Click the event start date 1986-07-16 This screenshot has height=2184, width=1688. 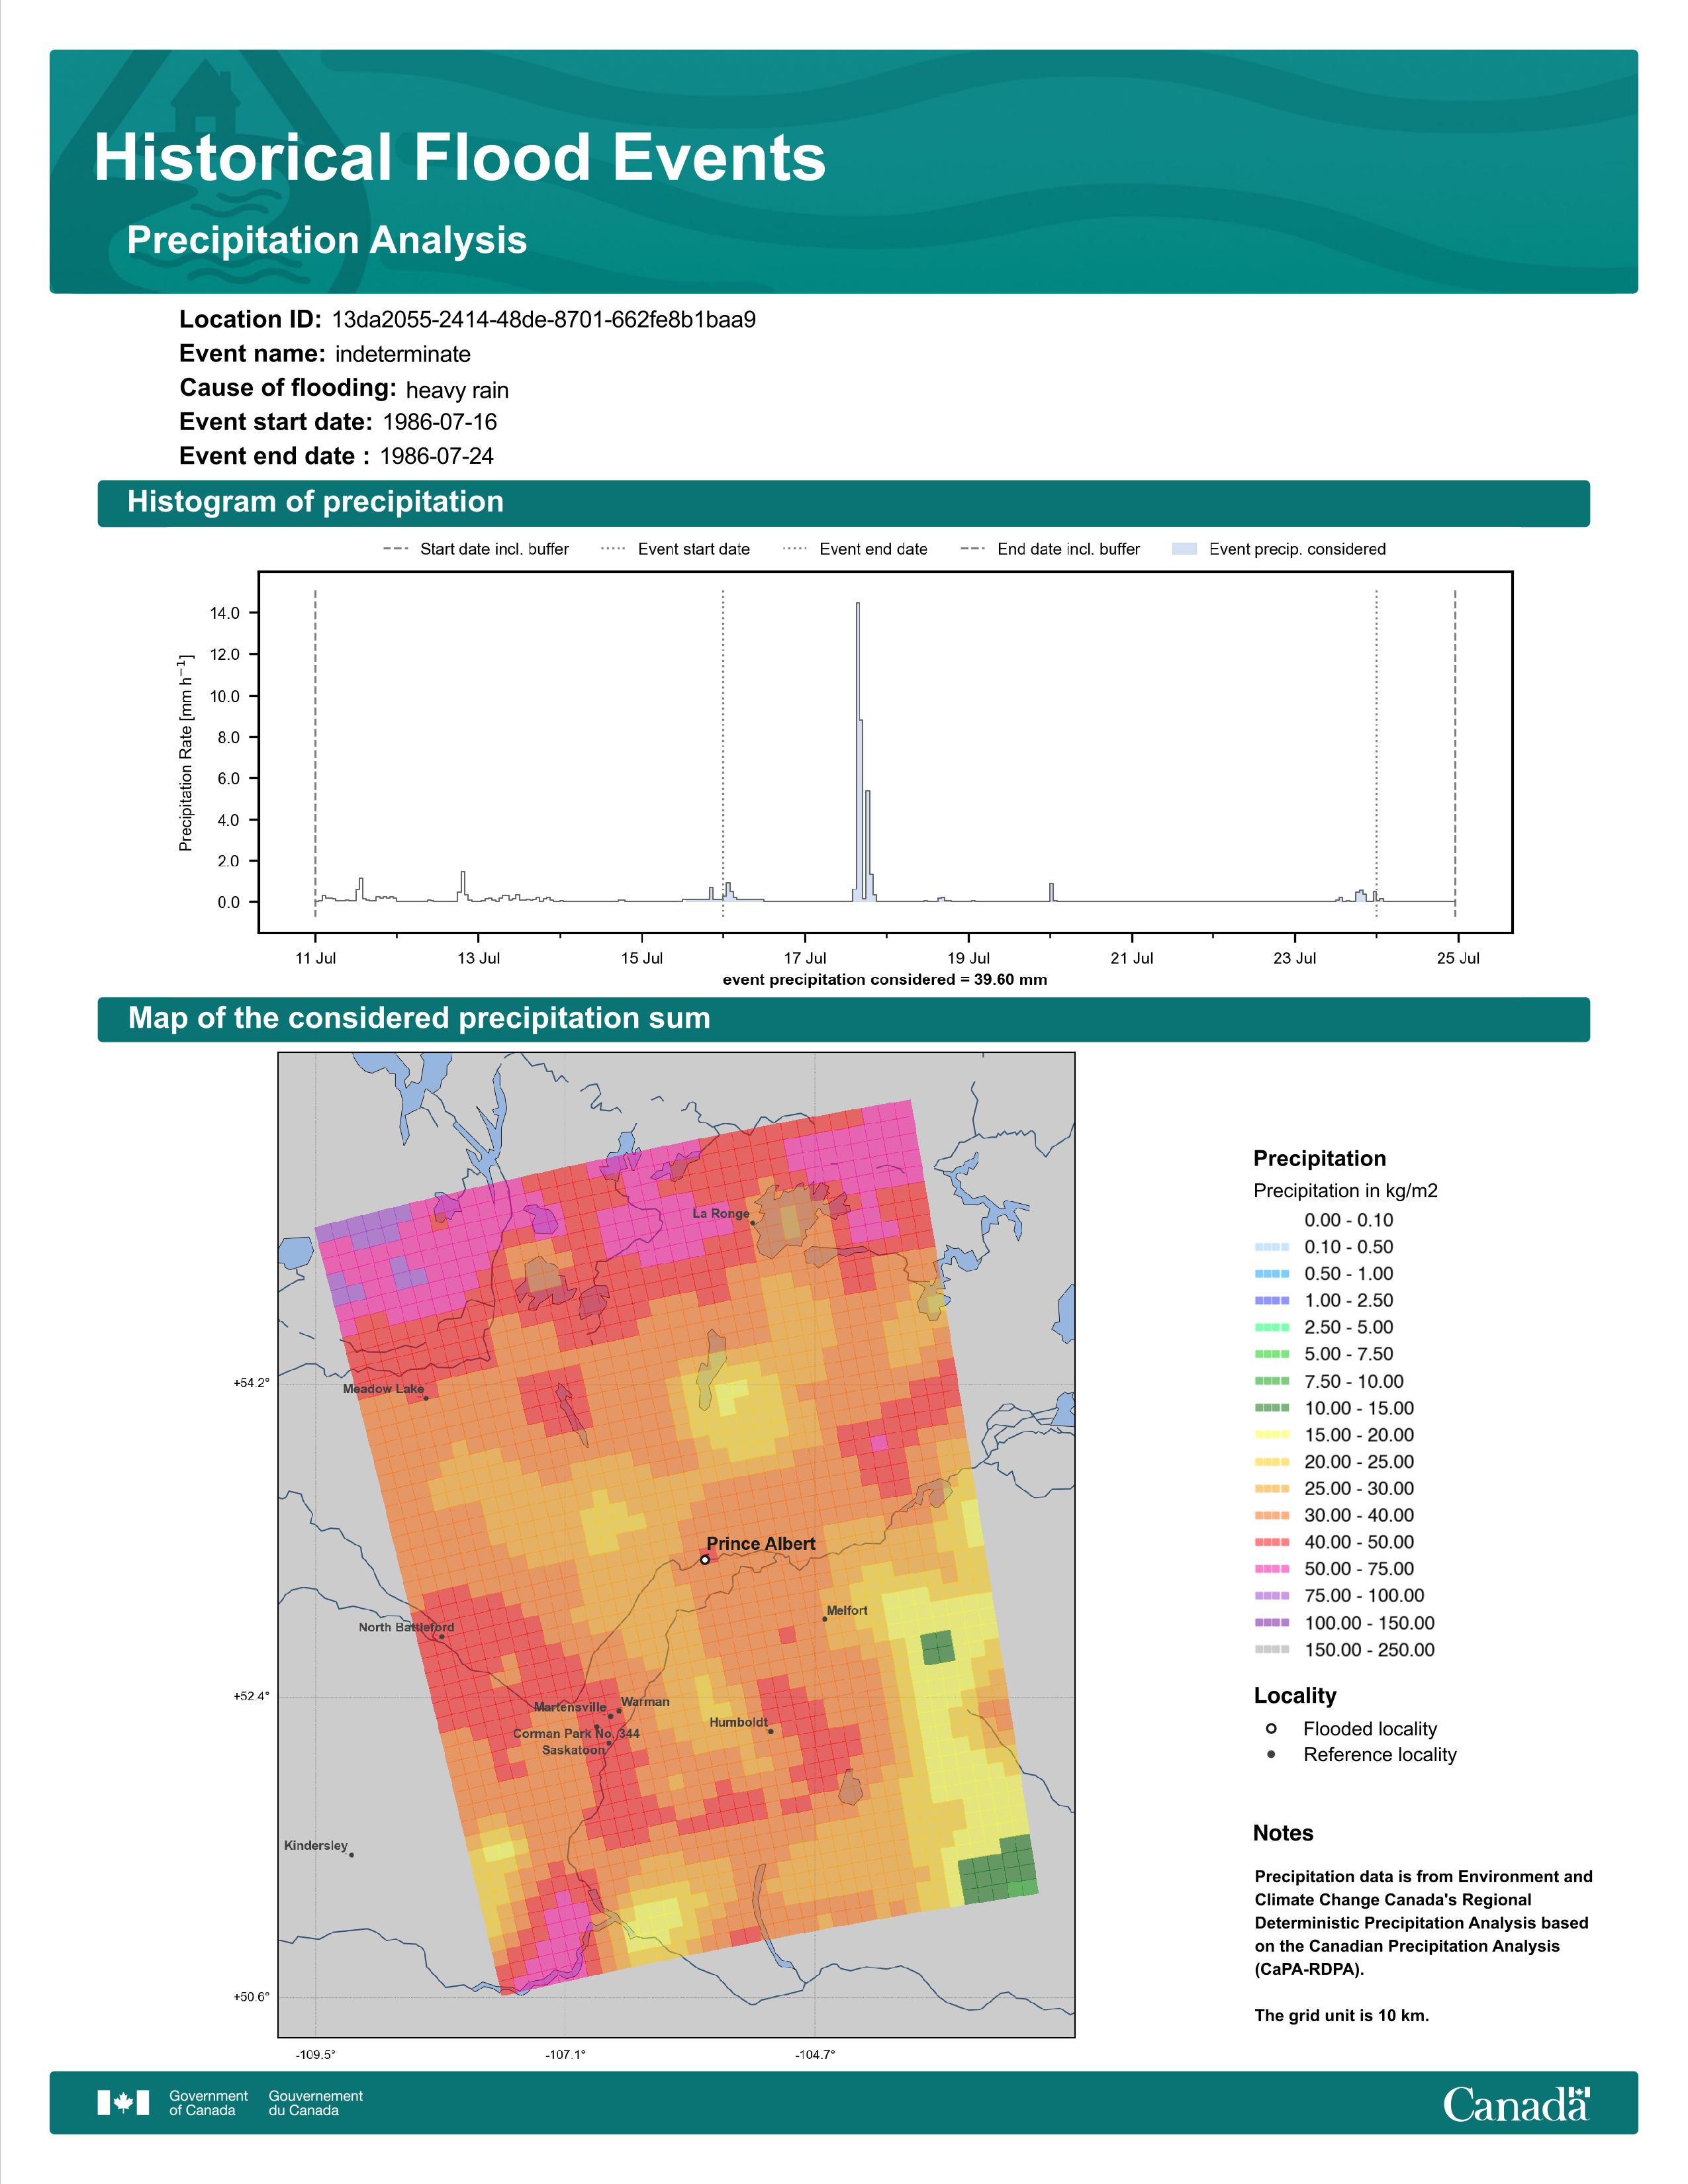click(x=440, y=422)
